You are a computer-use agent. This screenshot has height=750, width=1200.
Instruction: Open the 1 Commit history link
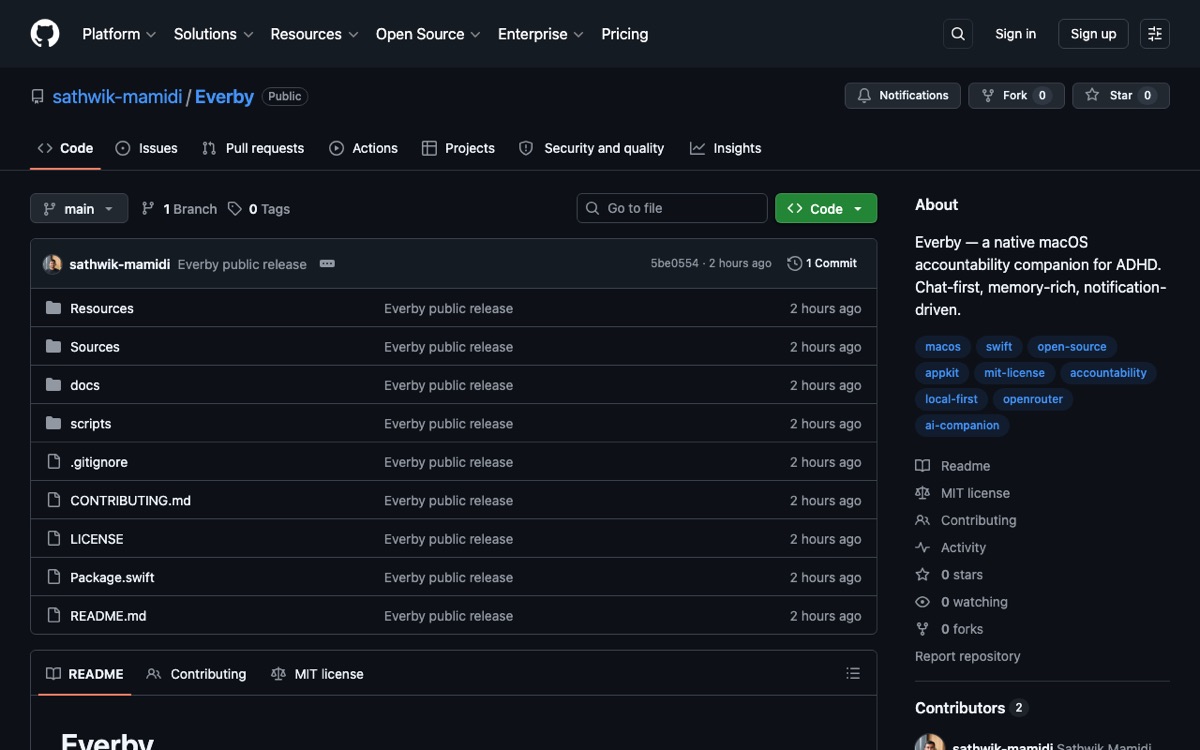[822, 264]
